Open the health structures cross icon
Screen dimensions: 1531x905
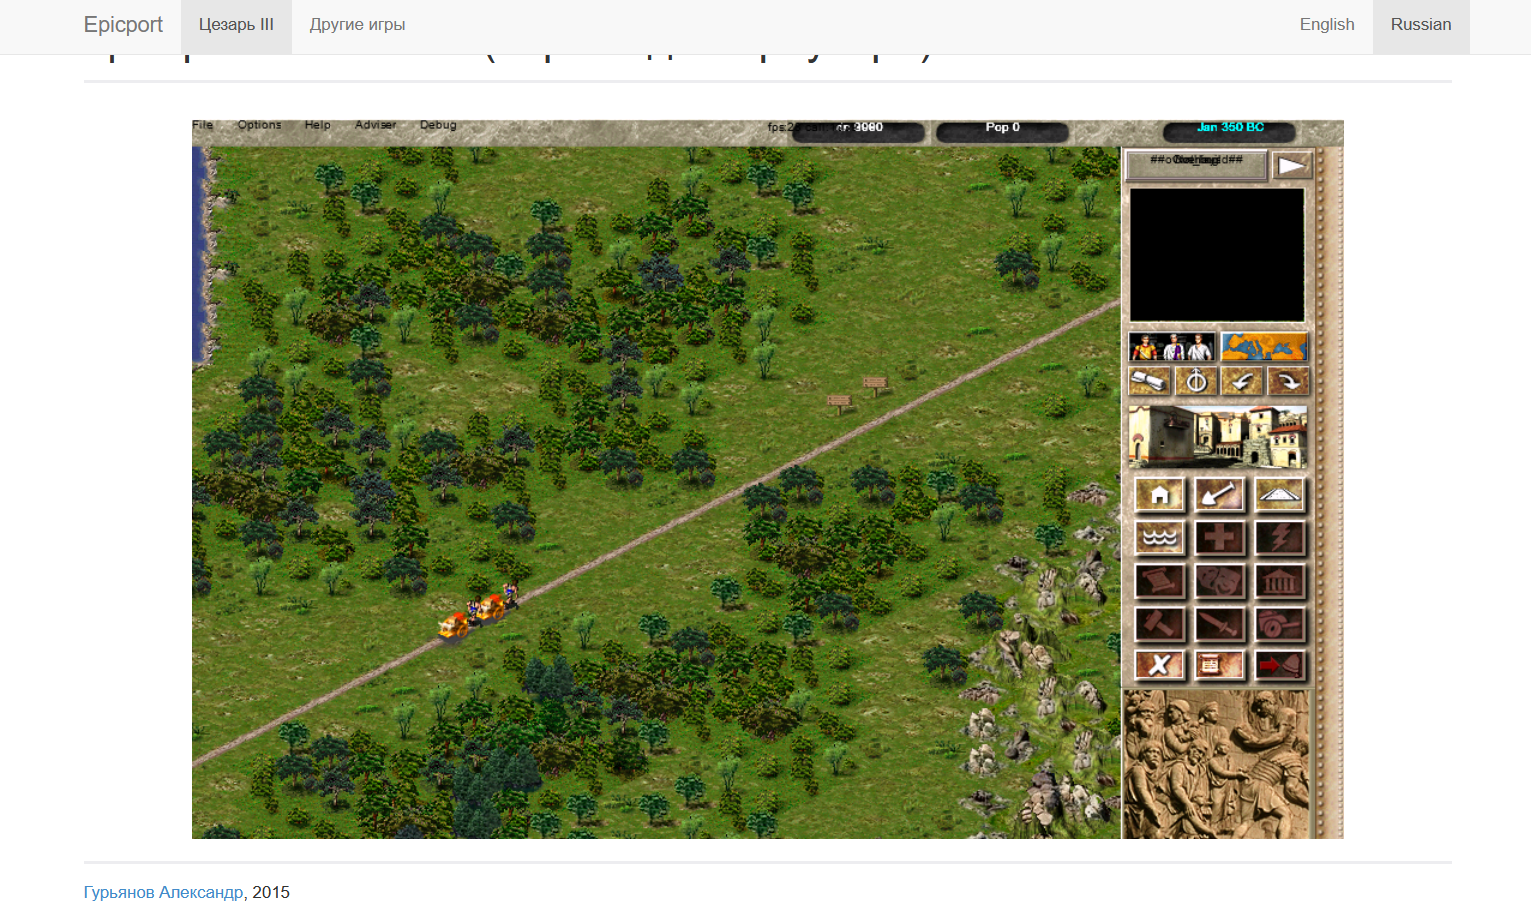[x=1220, y=538]
